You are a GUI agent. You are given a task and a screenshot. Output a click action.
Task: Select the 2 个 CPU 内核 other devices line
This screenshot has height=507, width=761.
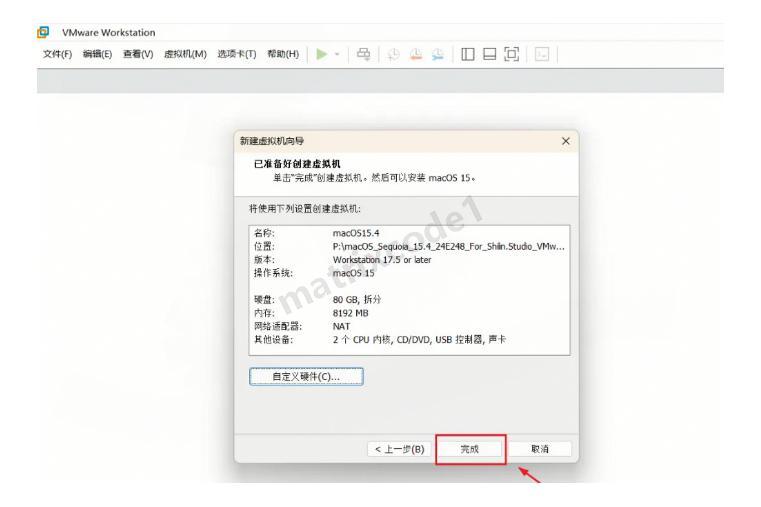419,340
